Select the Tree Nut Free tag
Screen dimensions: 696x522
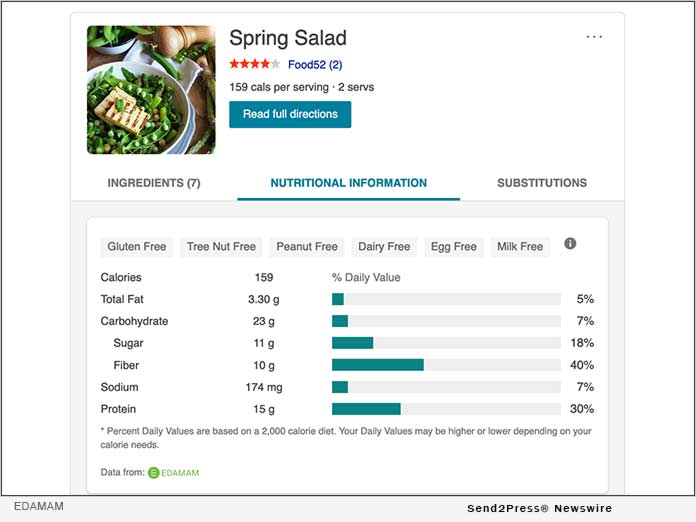pos(221,247)
